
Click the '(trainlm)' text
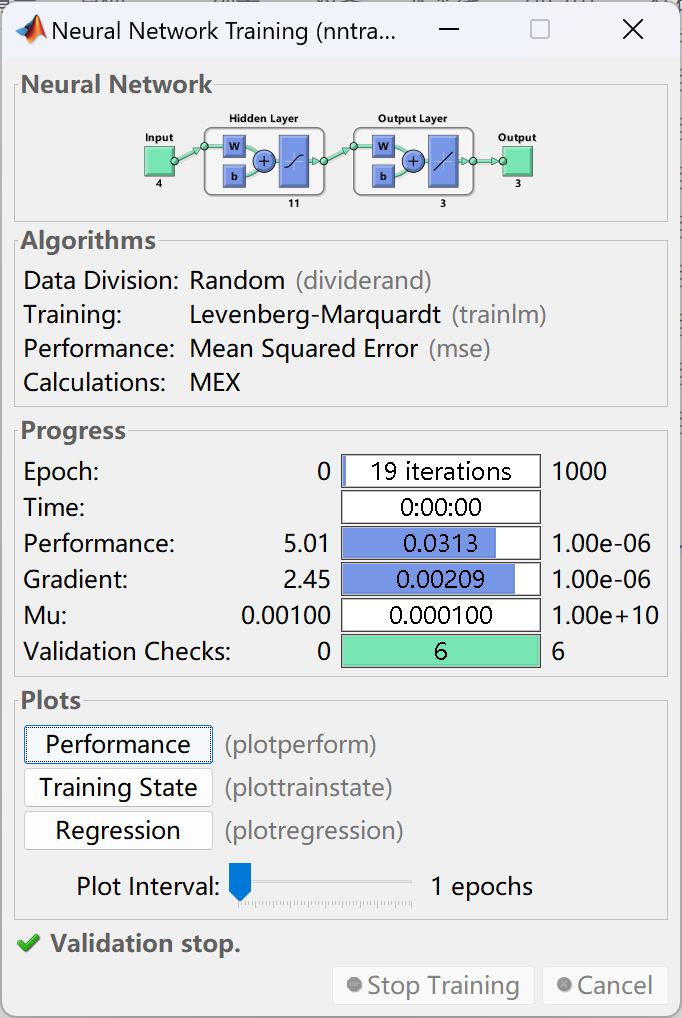click(x=499, y=315)
